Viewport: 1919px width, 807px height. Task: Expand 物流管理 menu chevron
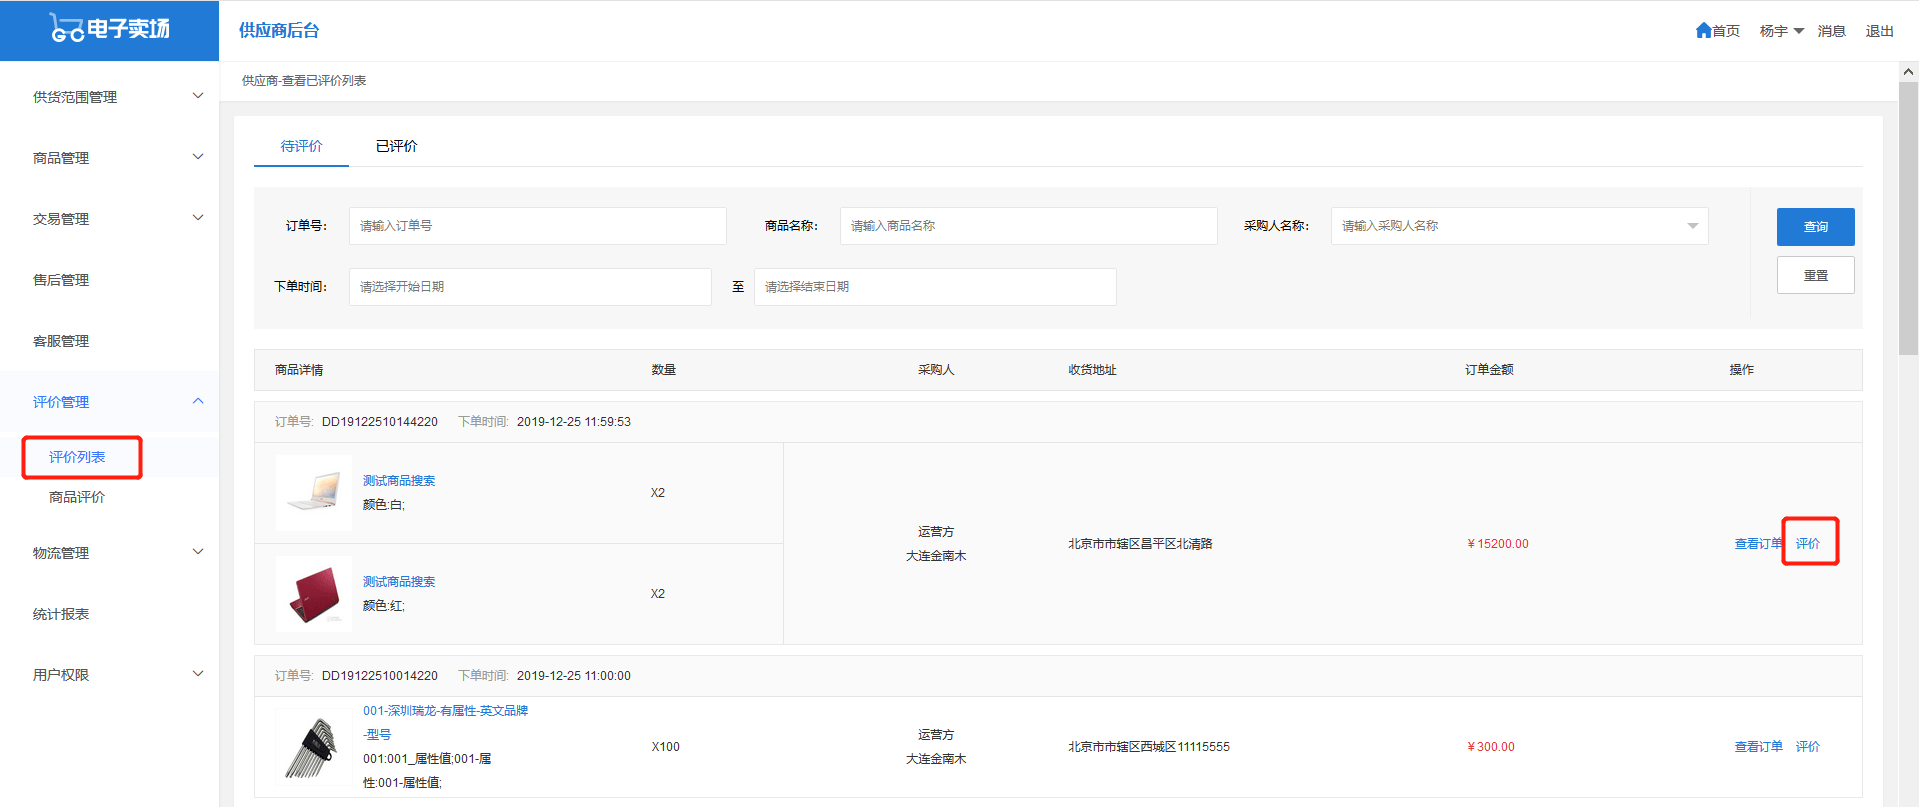pyautogui.click(x=198, y=552)
